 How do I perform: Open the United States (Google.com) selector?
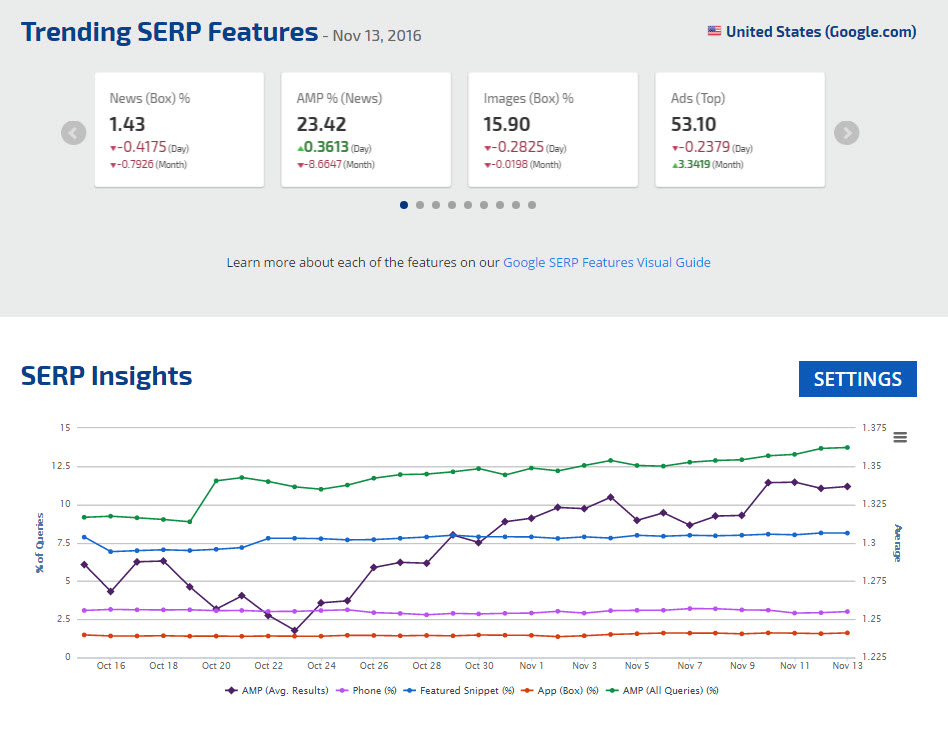(x=820, y=31)
